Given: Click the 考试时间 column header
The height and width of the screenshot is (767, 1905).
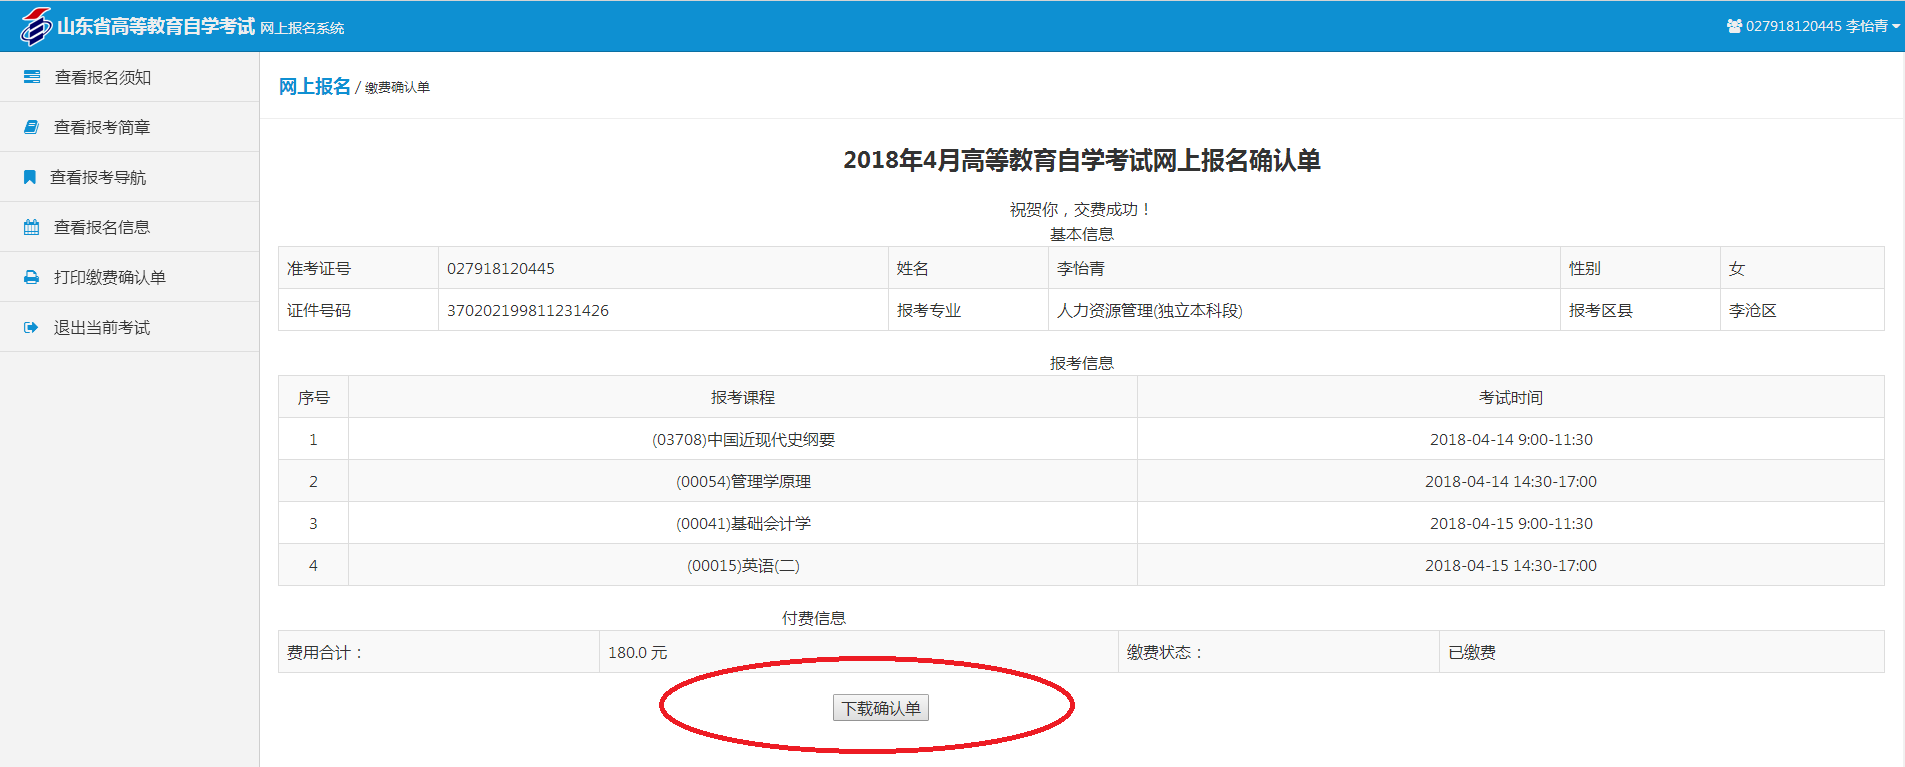Looking at the screenshot, I should point(1510,397).
